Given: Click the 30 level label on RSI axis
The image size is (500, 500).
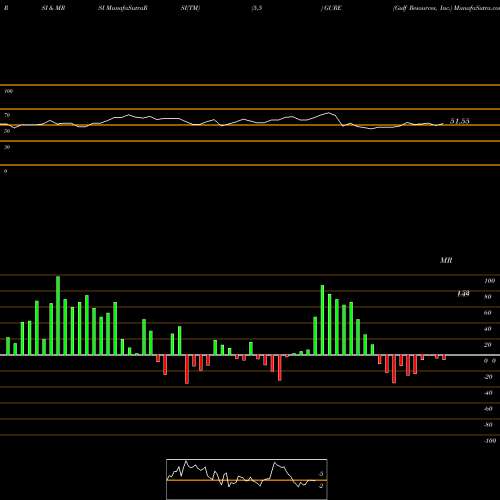Looking at the screenshot, I should point(7,147).
